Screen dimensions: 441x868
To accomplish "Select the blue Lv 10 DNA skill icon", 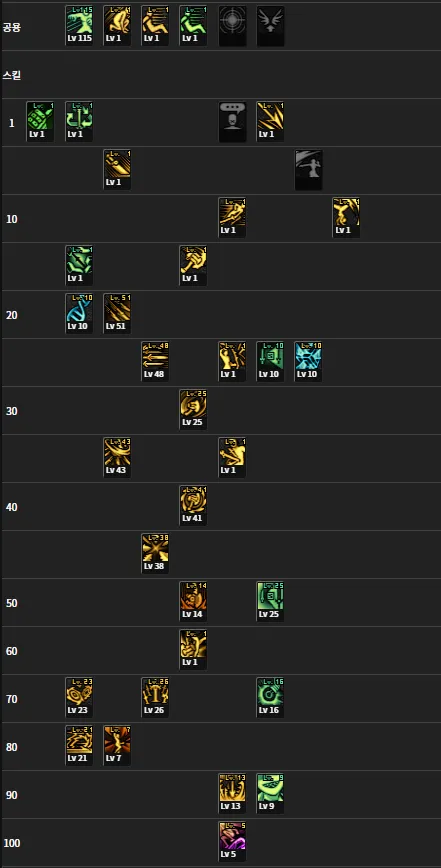I will pos(79,314).
